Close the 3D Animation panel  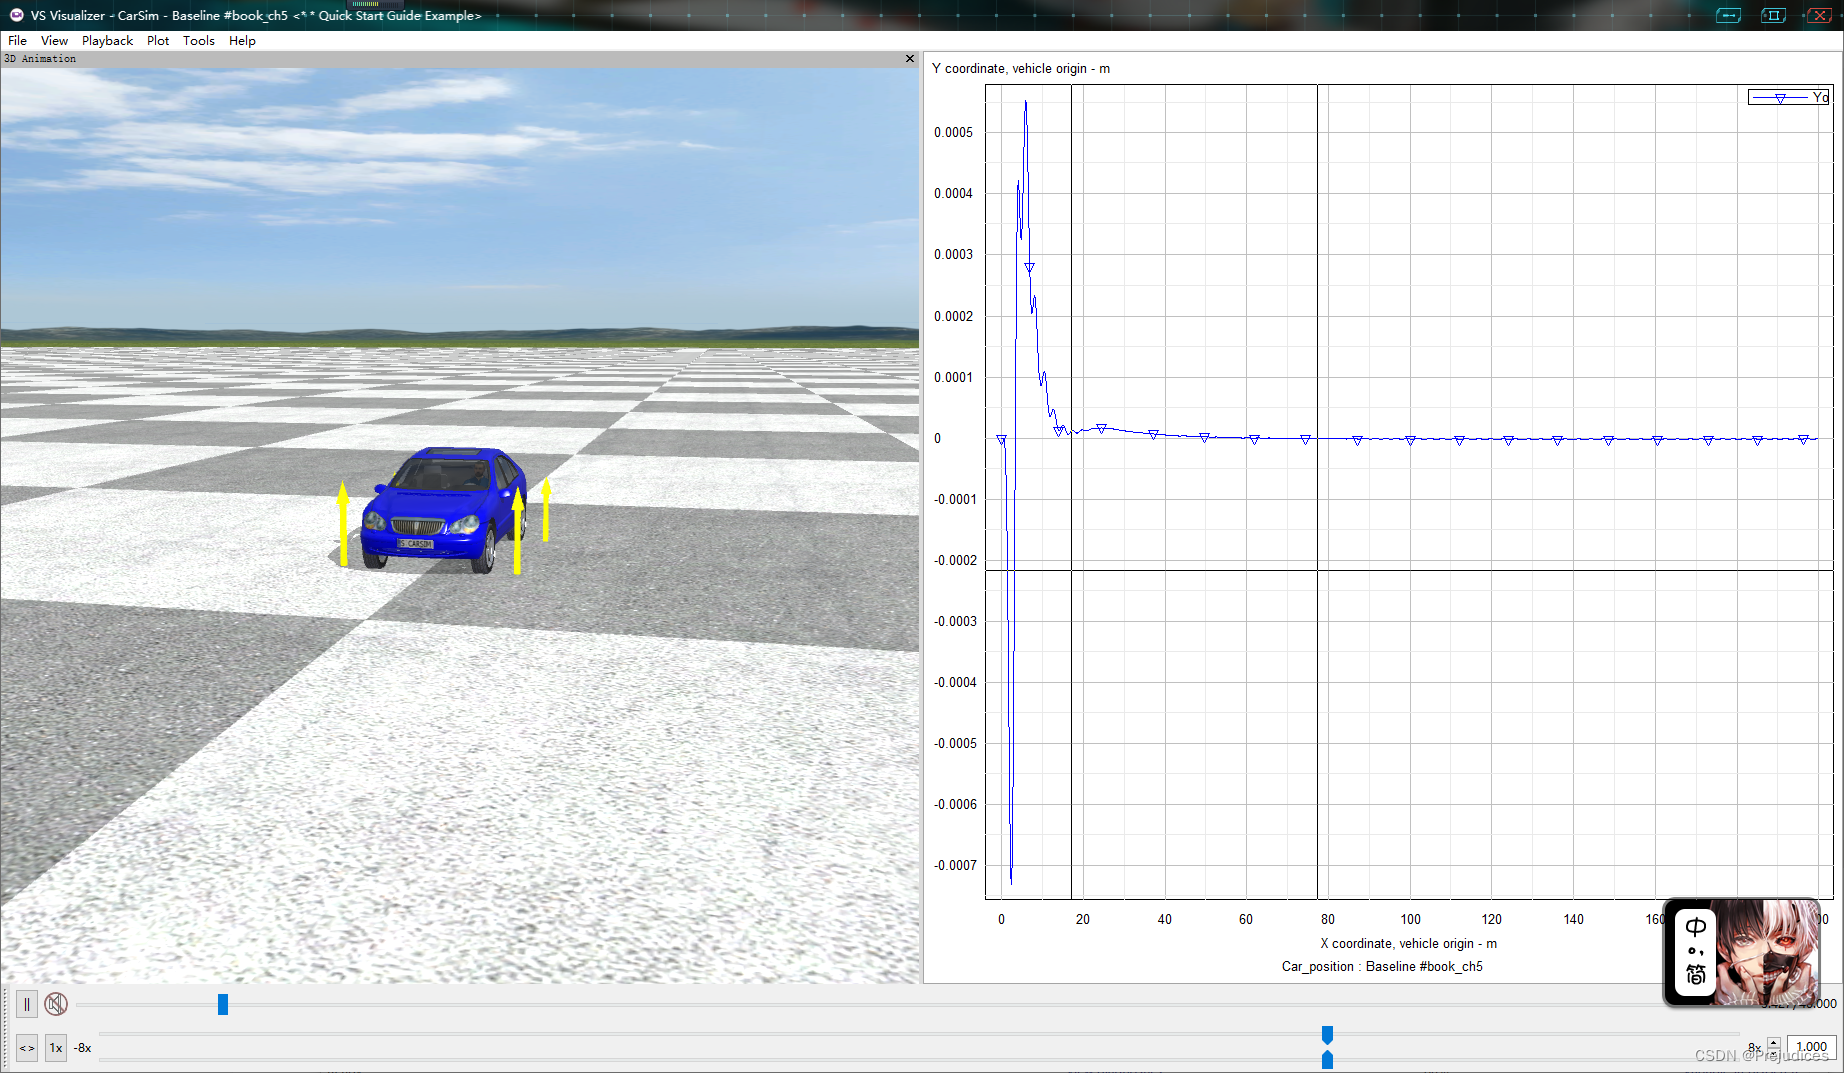[910, 59]
